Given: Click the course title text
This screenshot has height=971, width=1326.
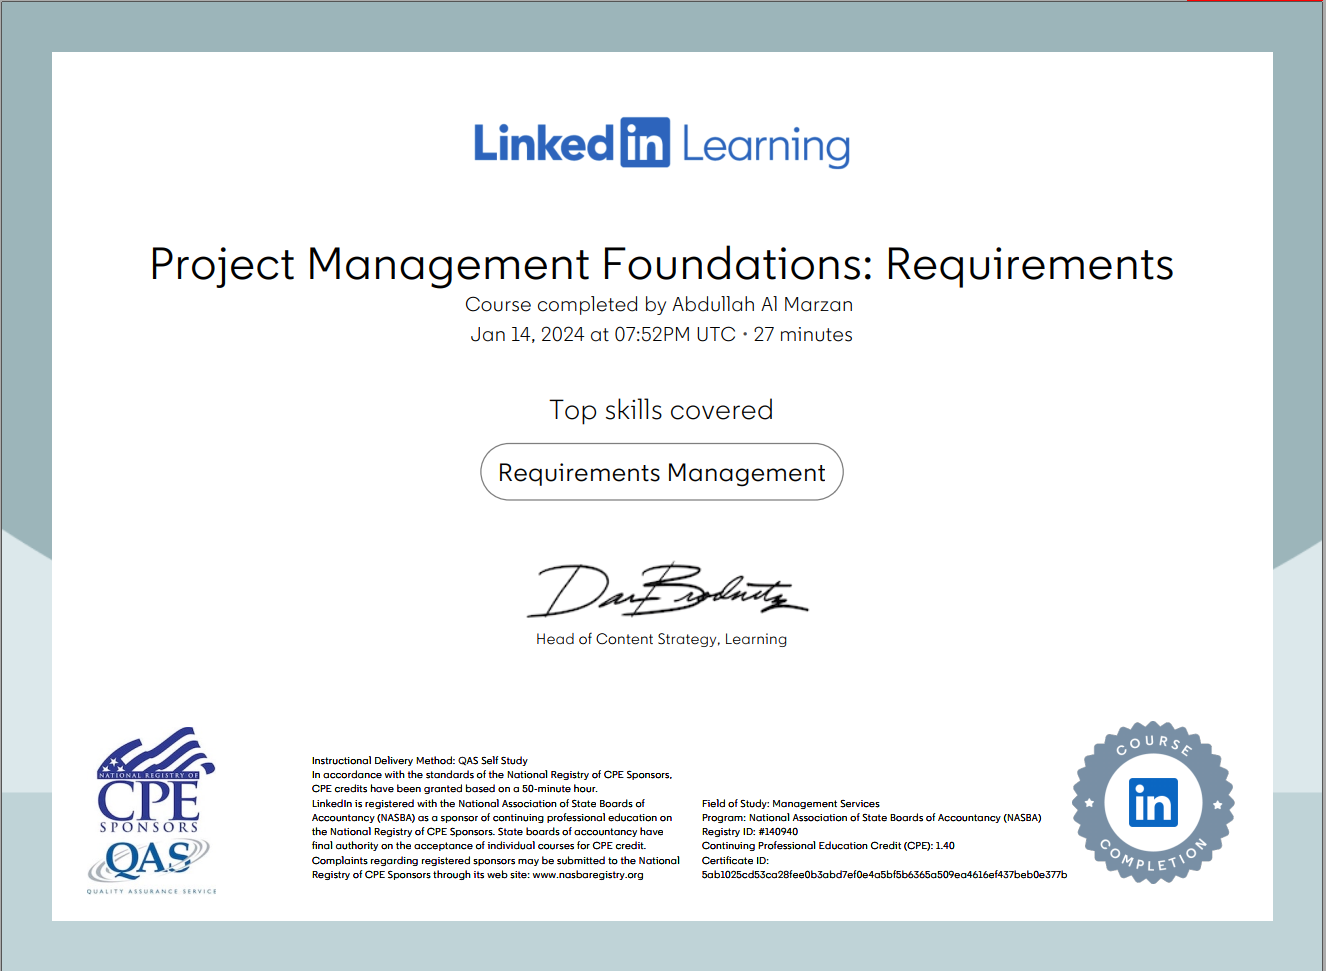Looking at the screenshot, I should [661, 265].
